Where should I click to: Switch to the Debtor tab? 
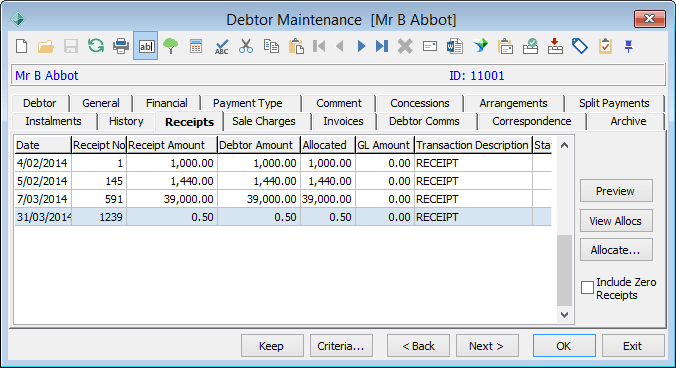40,103
